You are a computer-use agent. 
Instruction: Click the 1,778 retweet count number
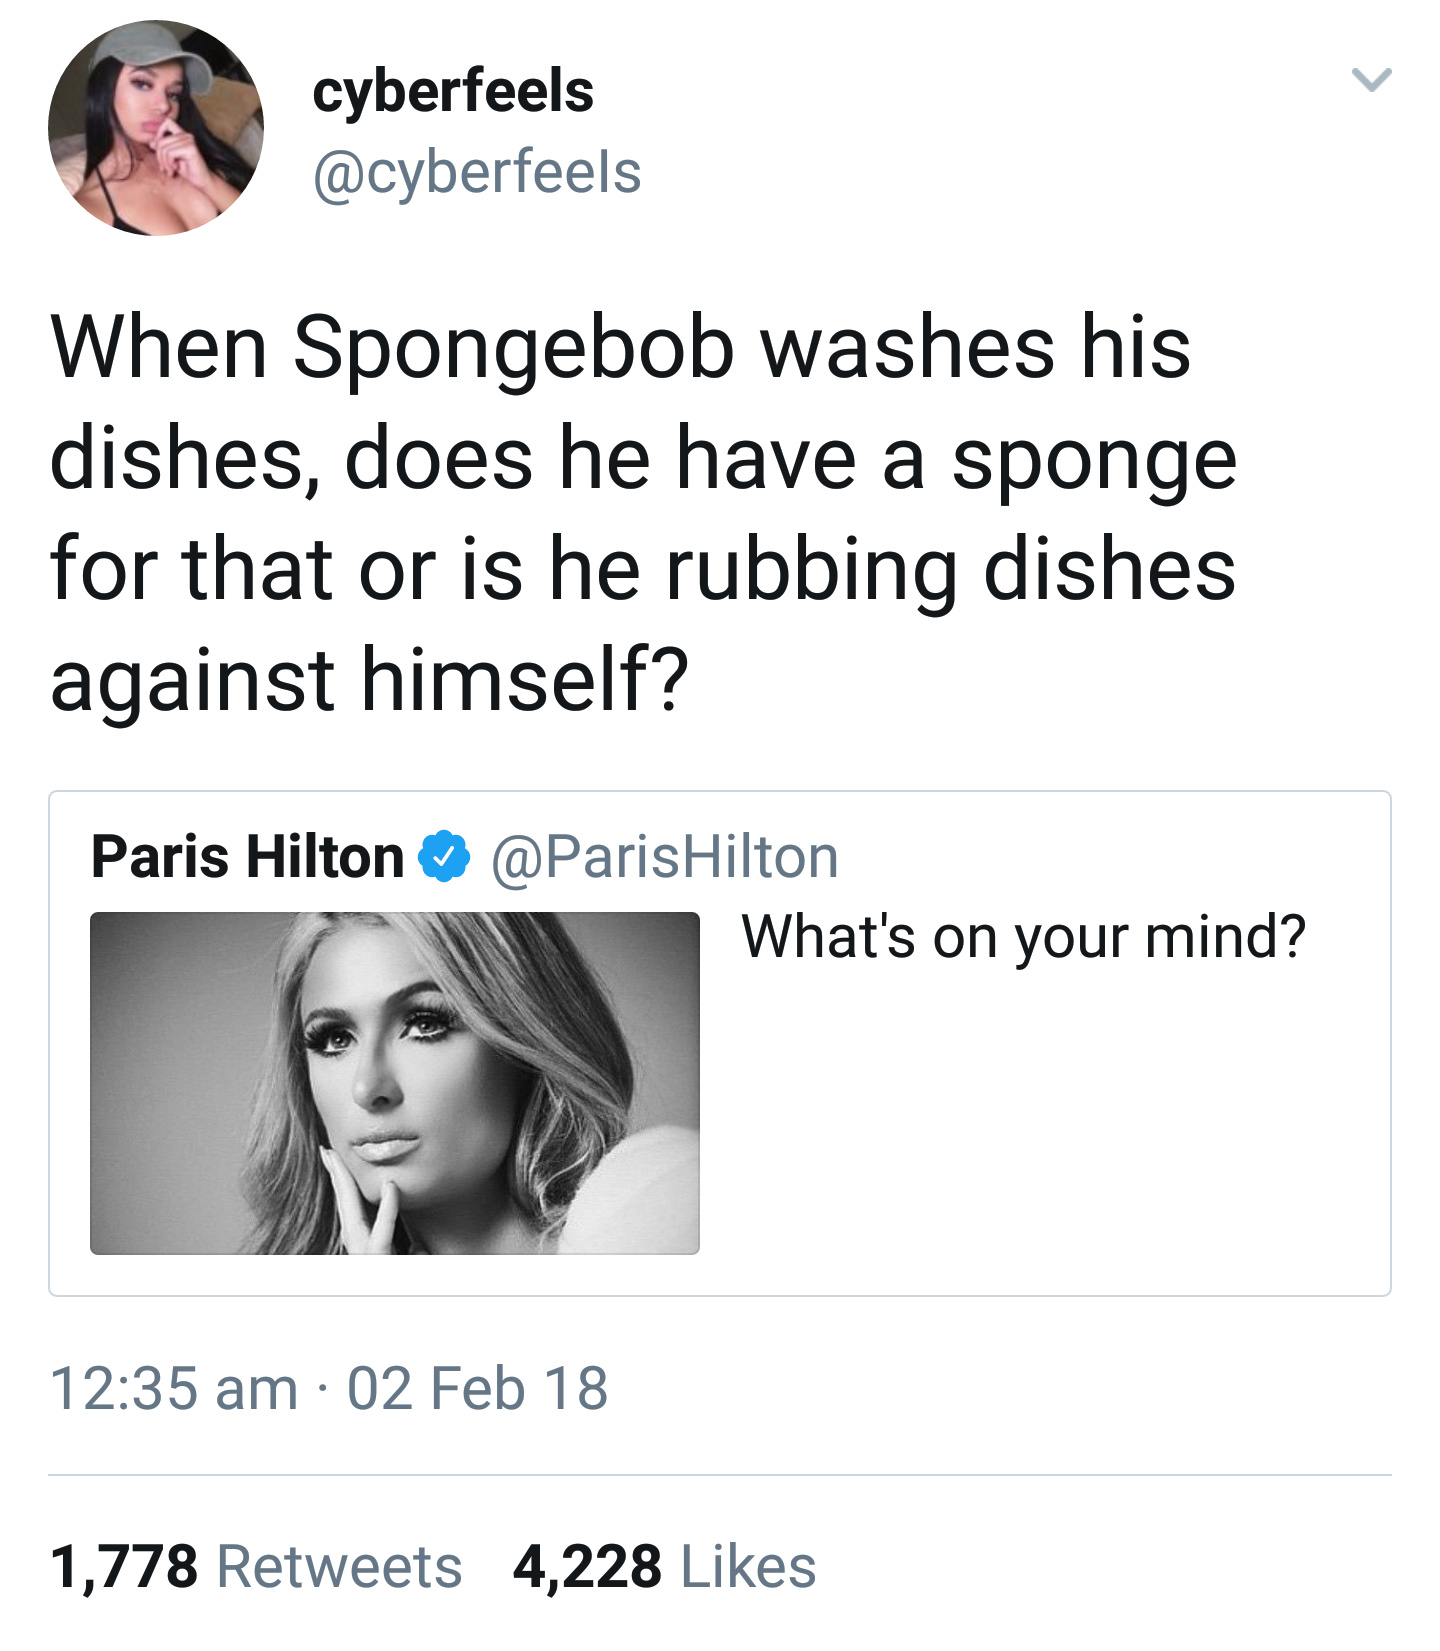[124, 1566]
